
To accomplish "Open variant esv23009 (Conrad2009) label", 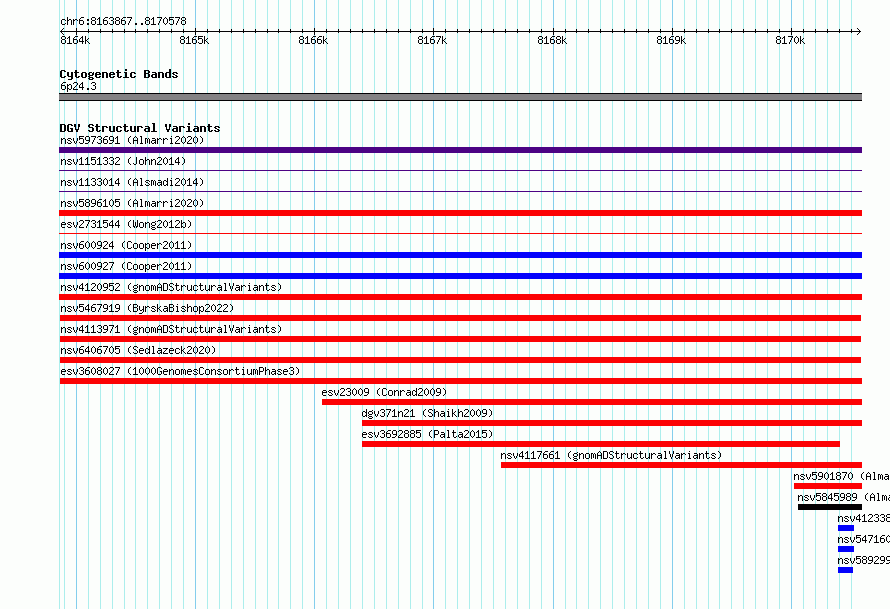I will tap(384, 392).
